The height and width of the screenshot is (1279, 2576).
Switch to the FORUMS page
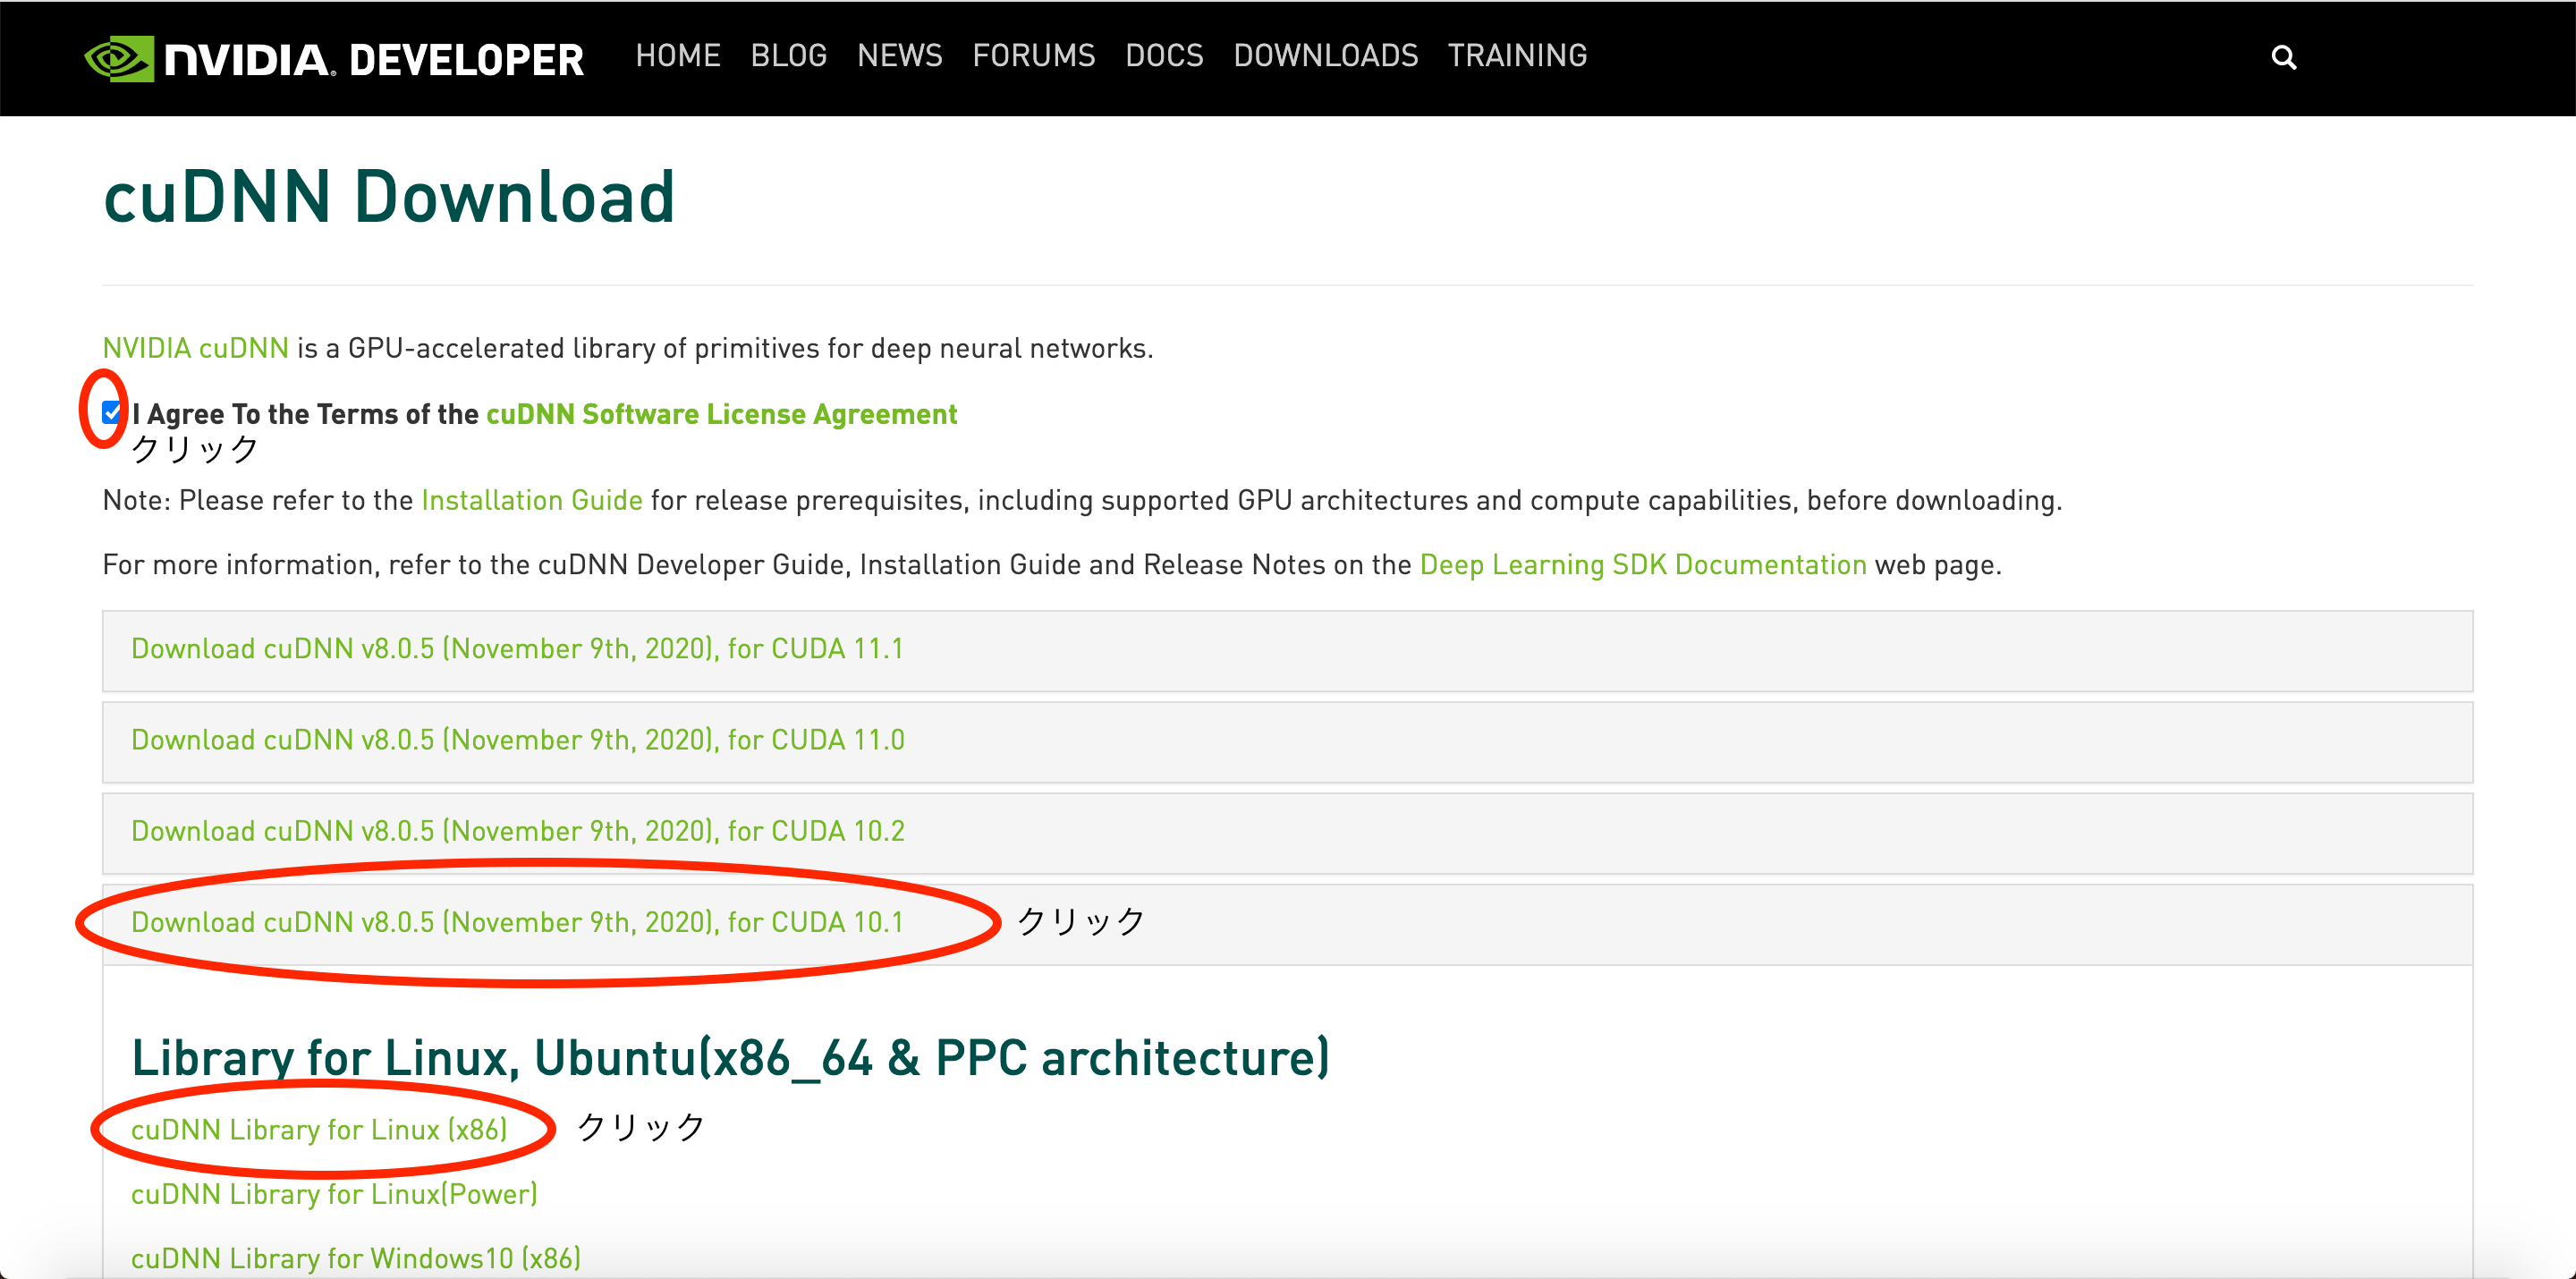pos(1034,55)
